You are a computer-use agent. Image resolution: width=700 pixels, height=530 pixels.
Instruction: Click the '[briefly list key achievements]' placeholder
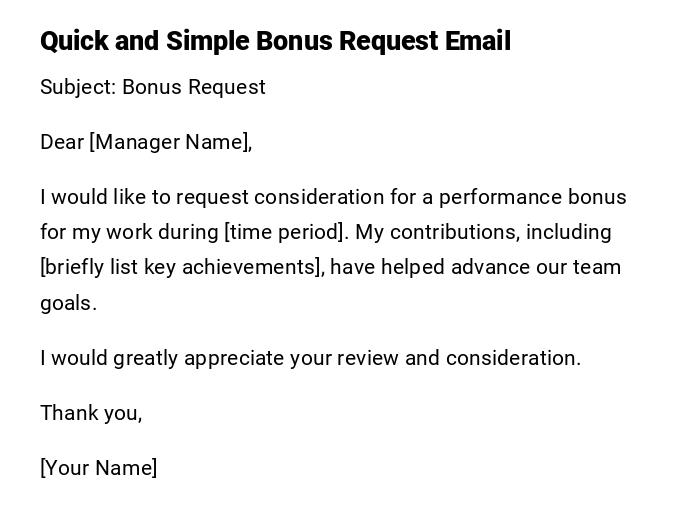pyautogui.click(x=180, y=267)
